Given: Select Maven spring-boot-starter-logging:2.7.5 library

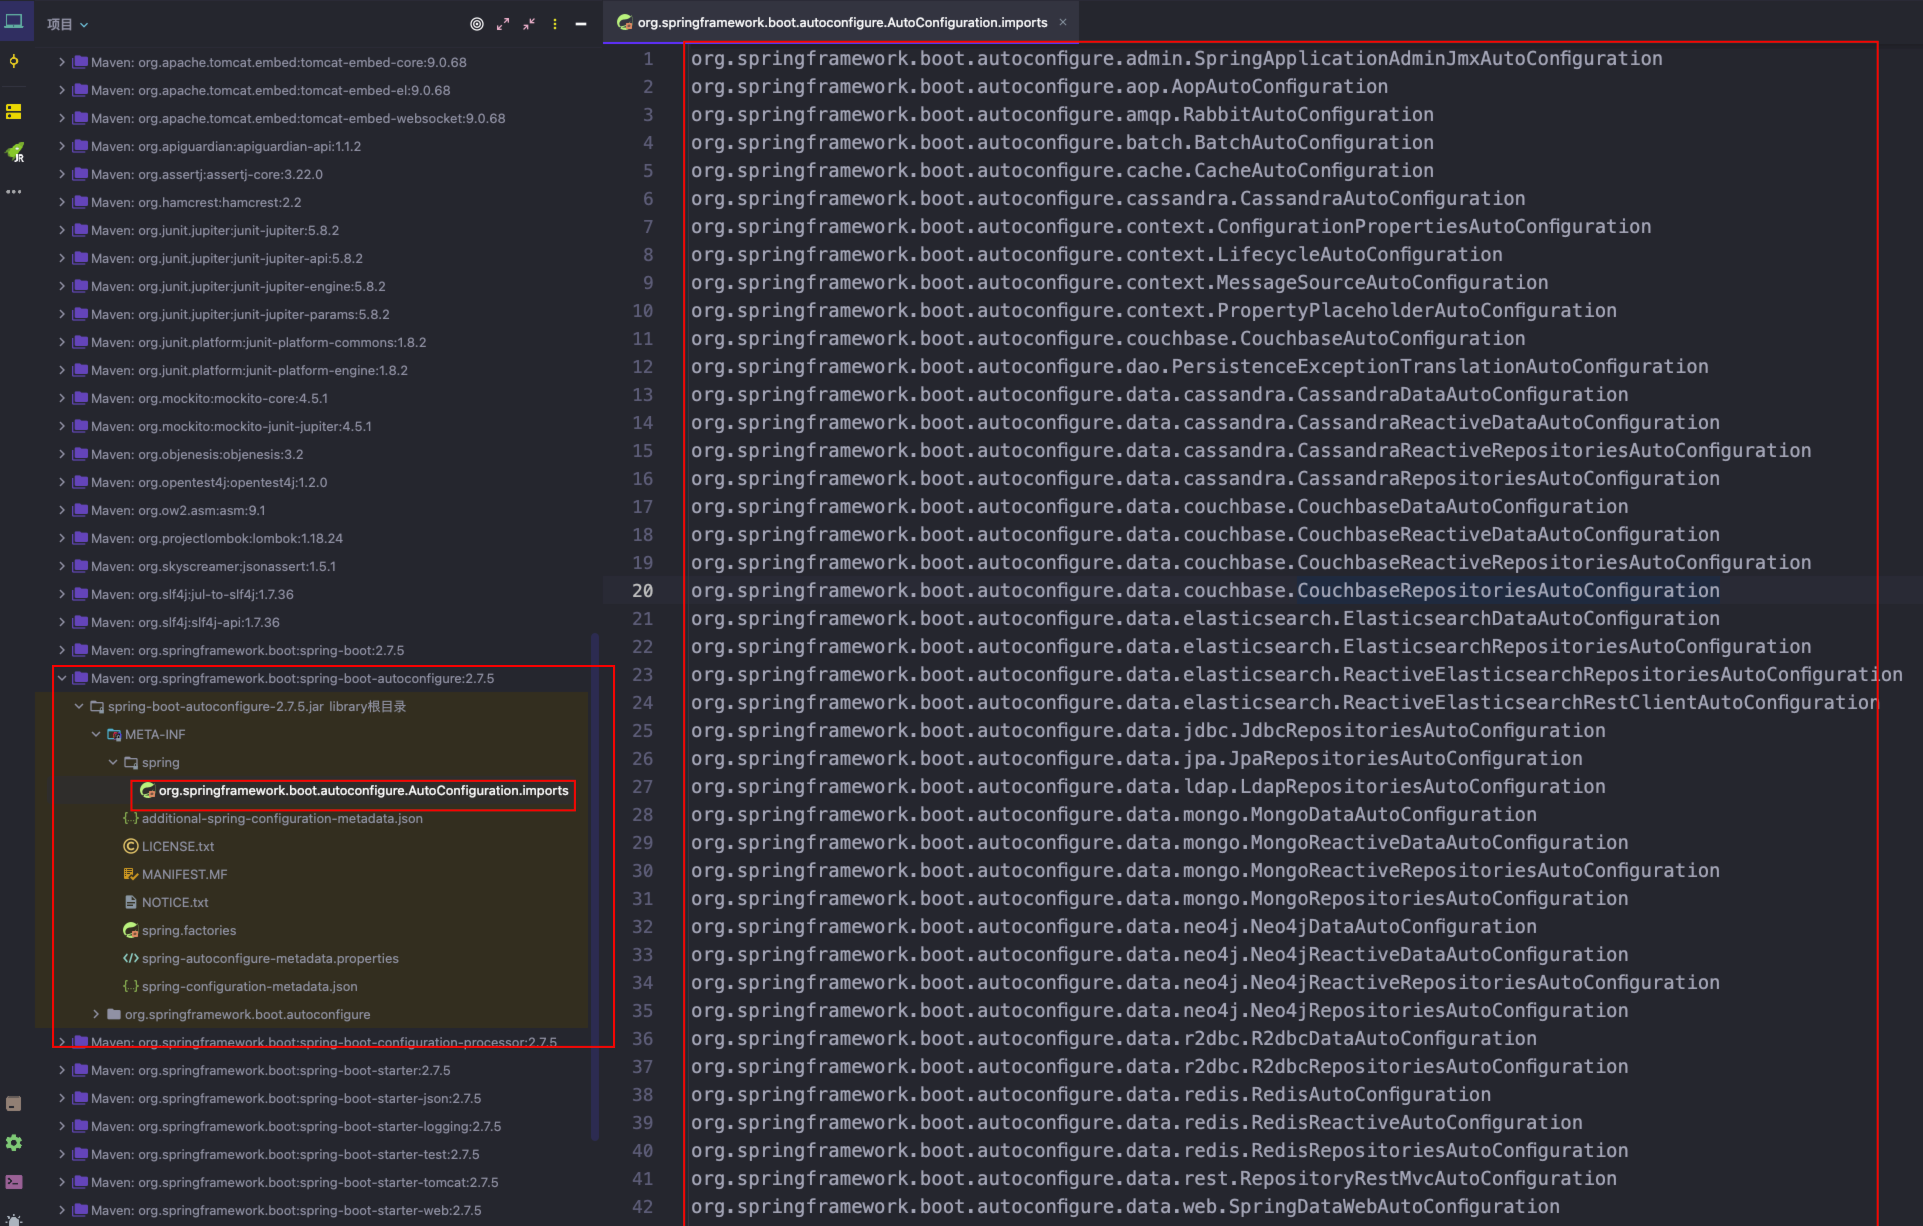Looking at the screenshot, I should [296, 1126].
